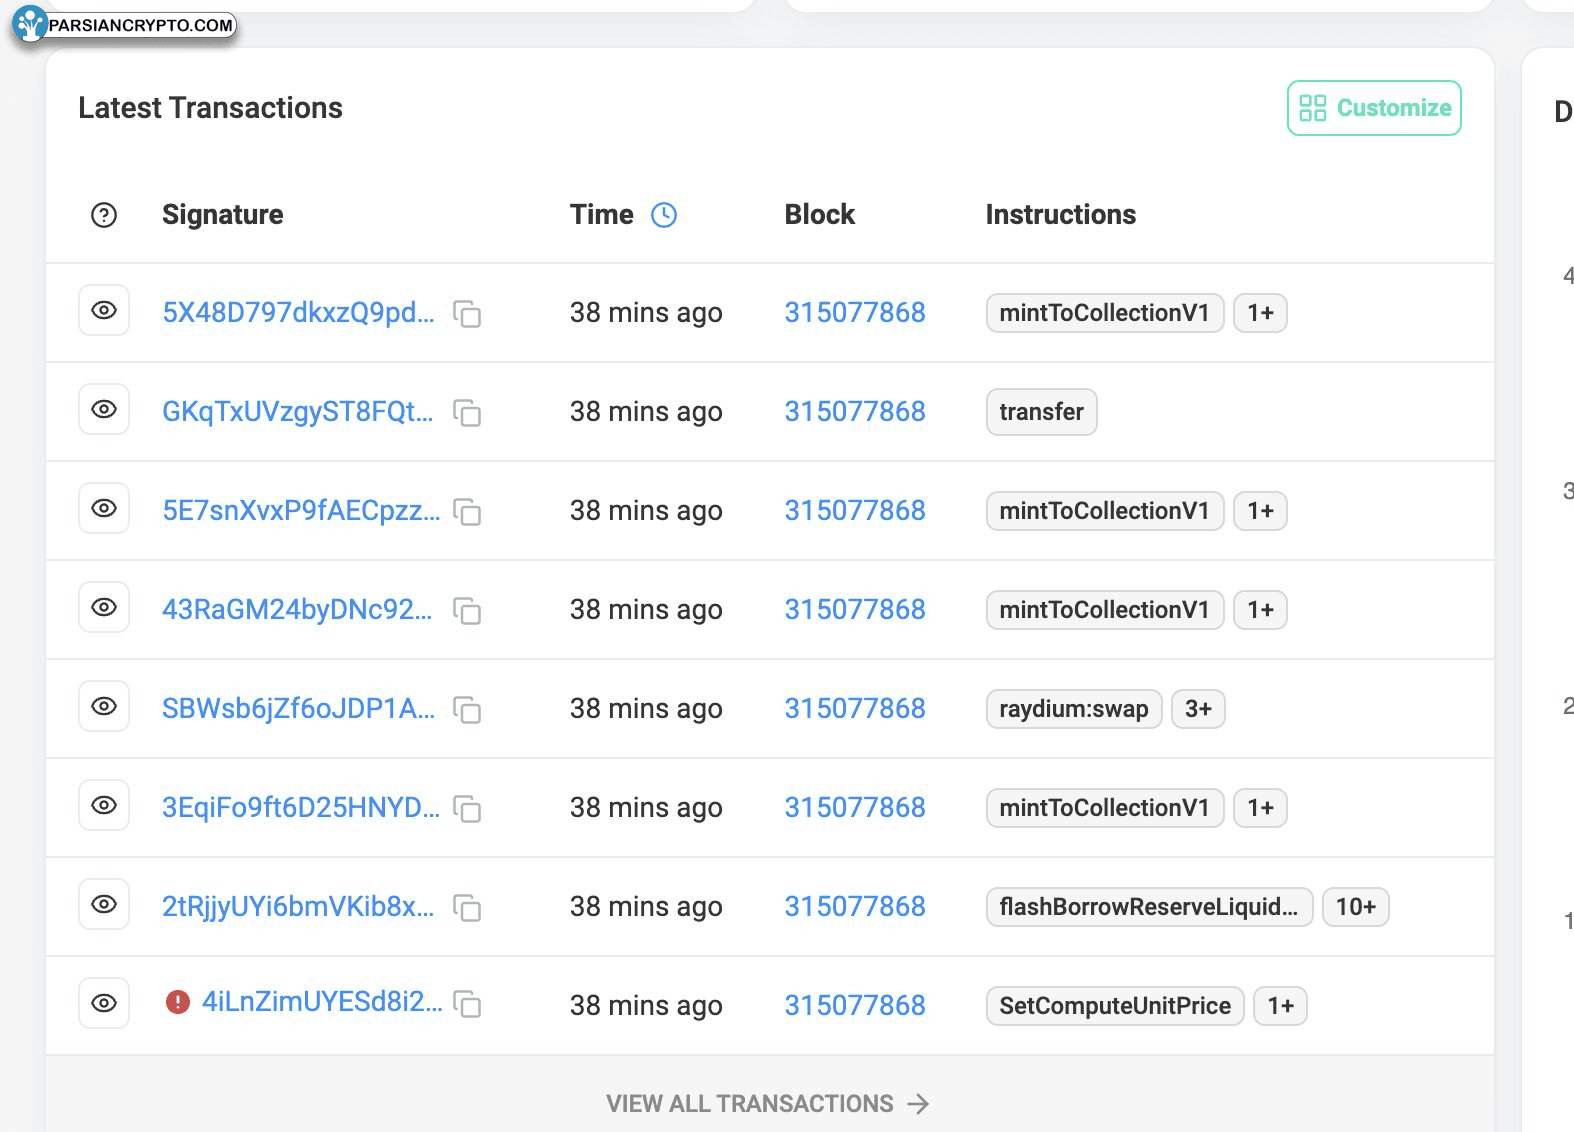Click the question mark help icon in table header
Viewport: 1574px width, 1132px height.
pos(104,215)
